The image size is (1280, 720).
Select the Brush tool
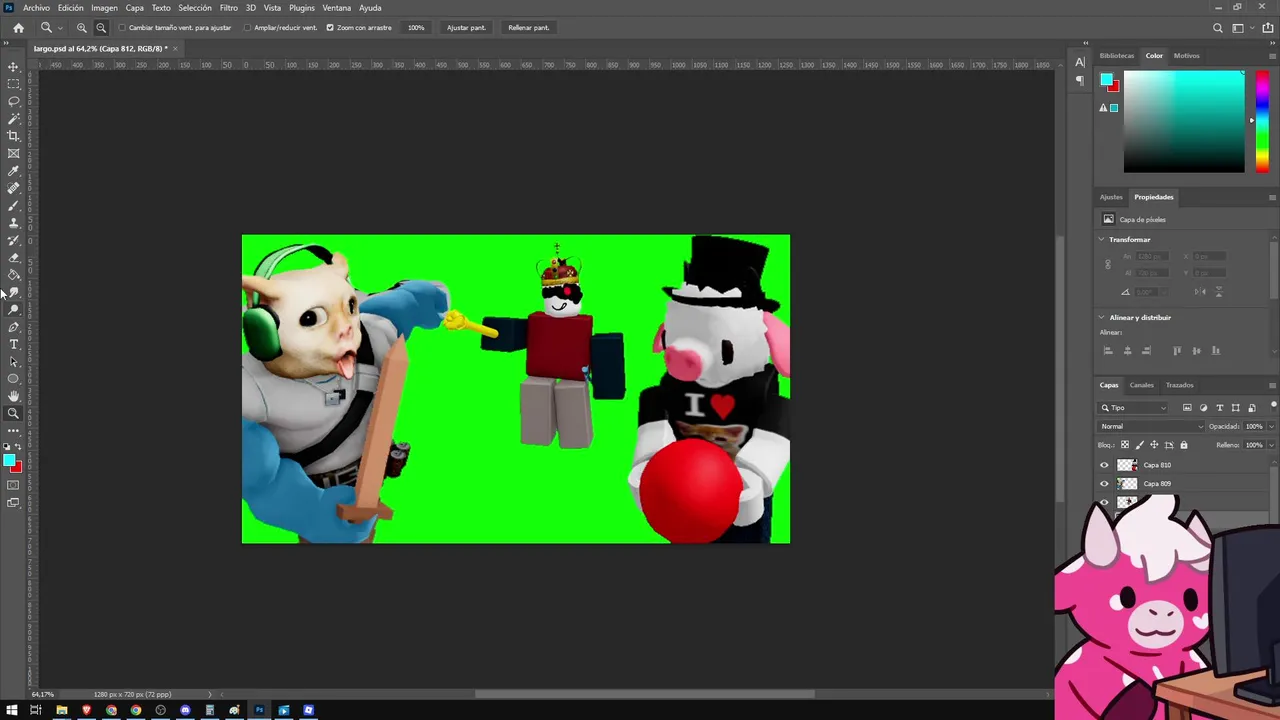click(x=14, y=205)
